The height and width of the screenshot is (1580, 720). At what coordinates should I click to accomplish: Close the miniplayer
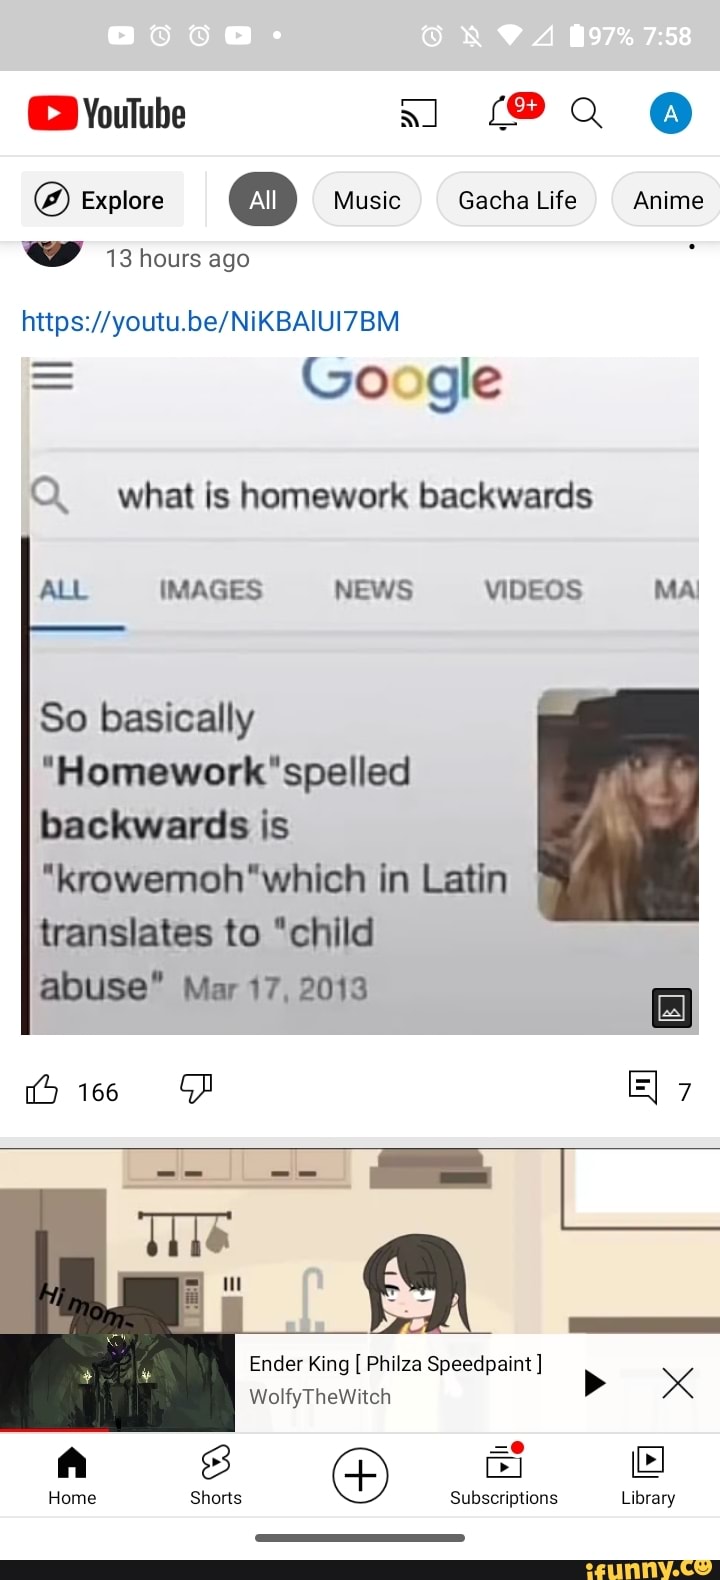(x=678, y=1383)
